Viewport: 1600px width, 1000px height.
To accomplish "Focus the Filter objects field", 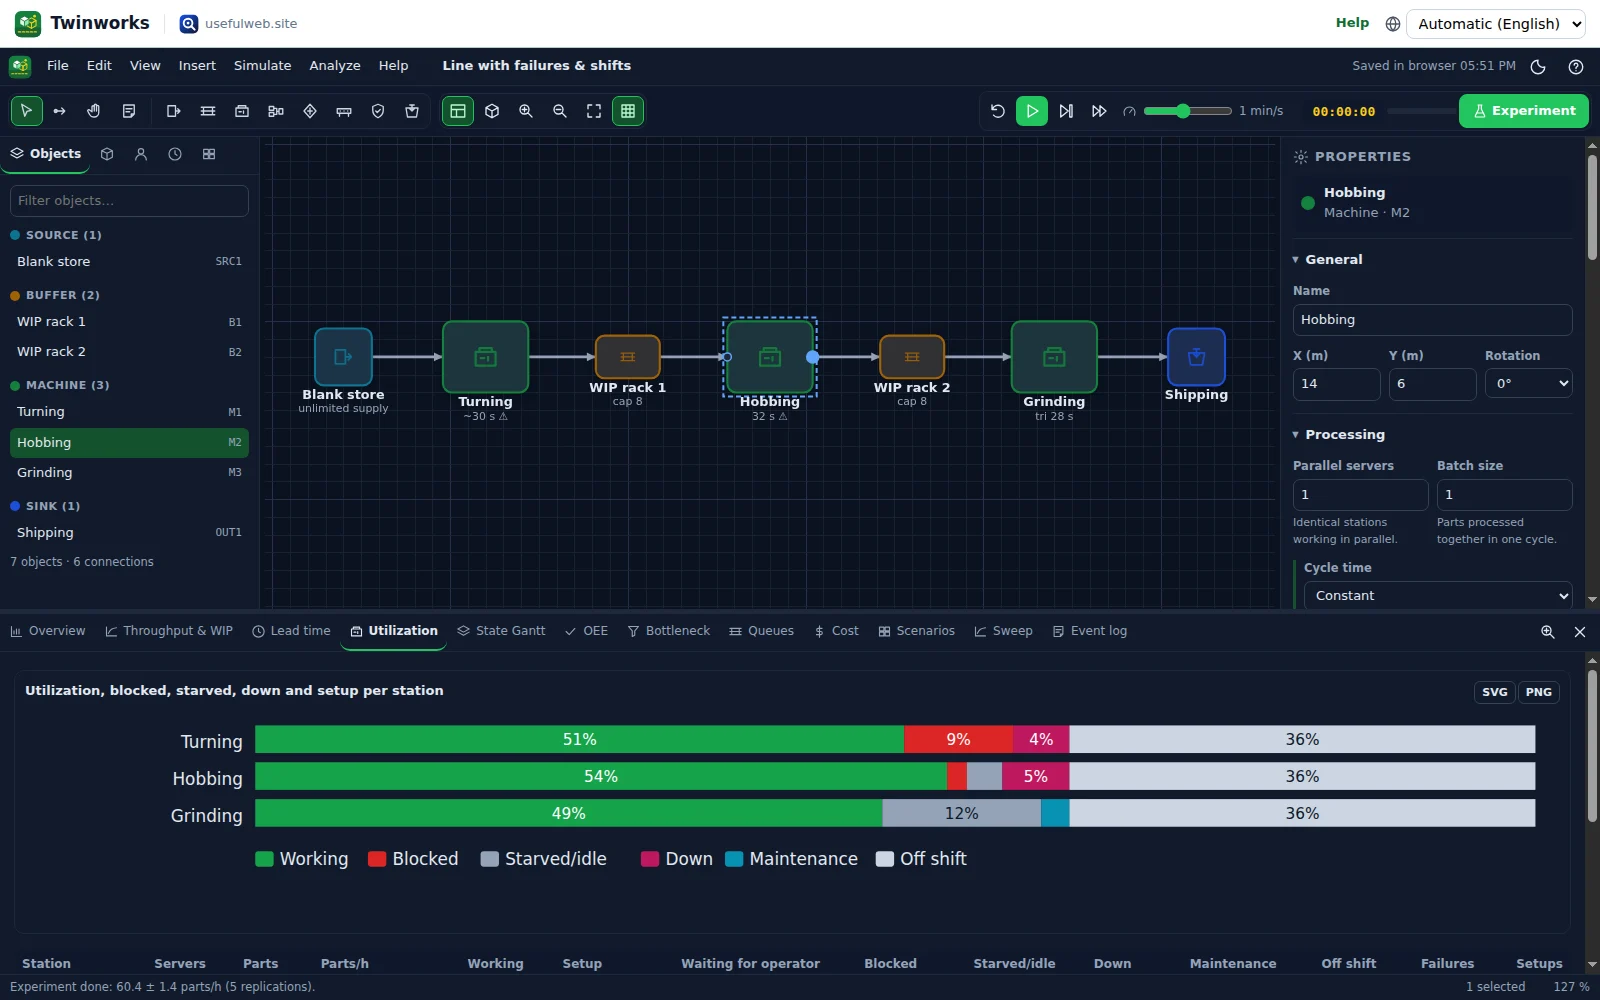I will (129, 201).
